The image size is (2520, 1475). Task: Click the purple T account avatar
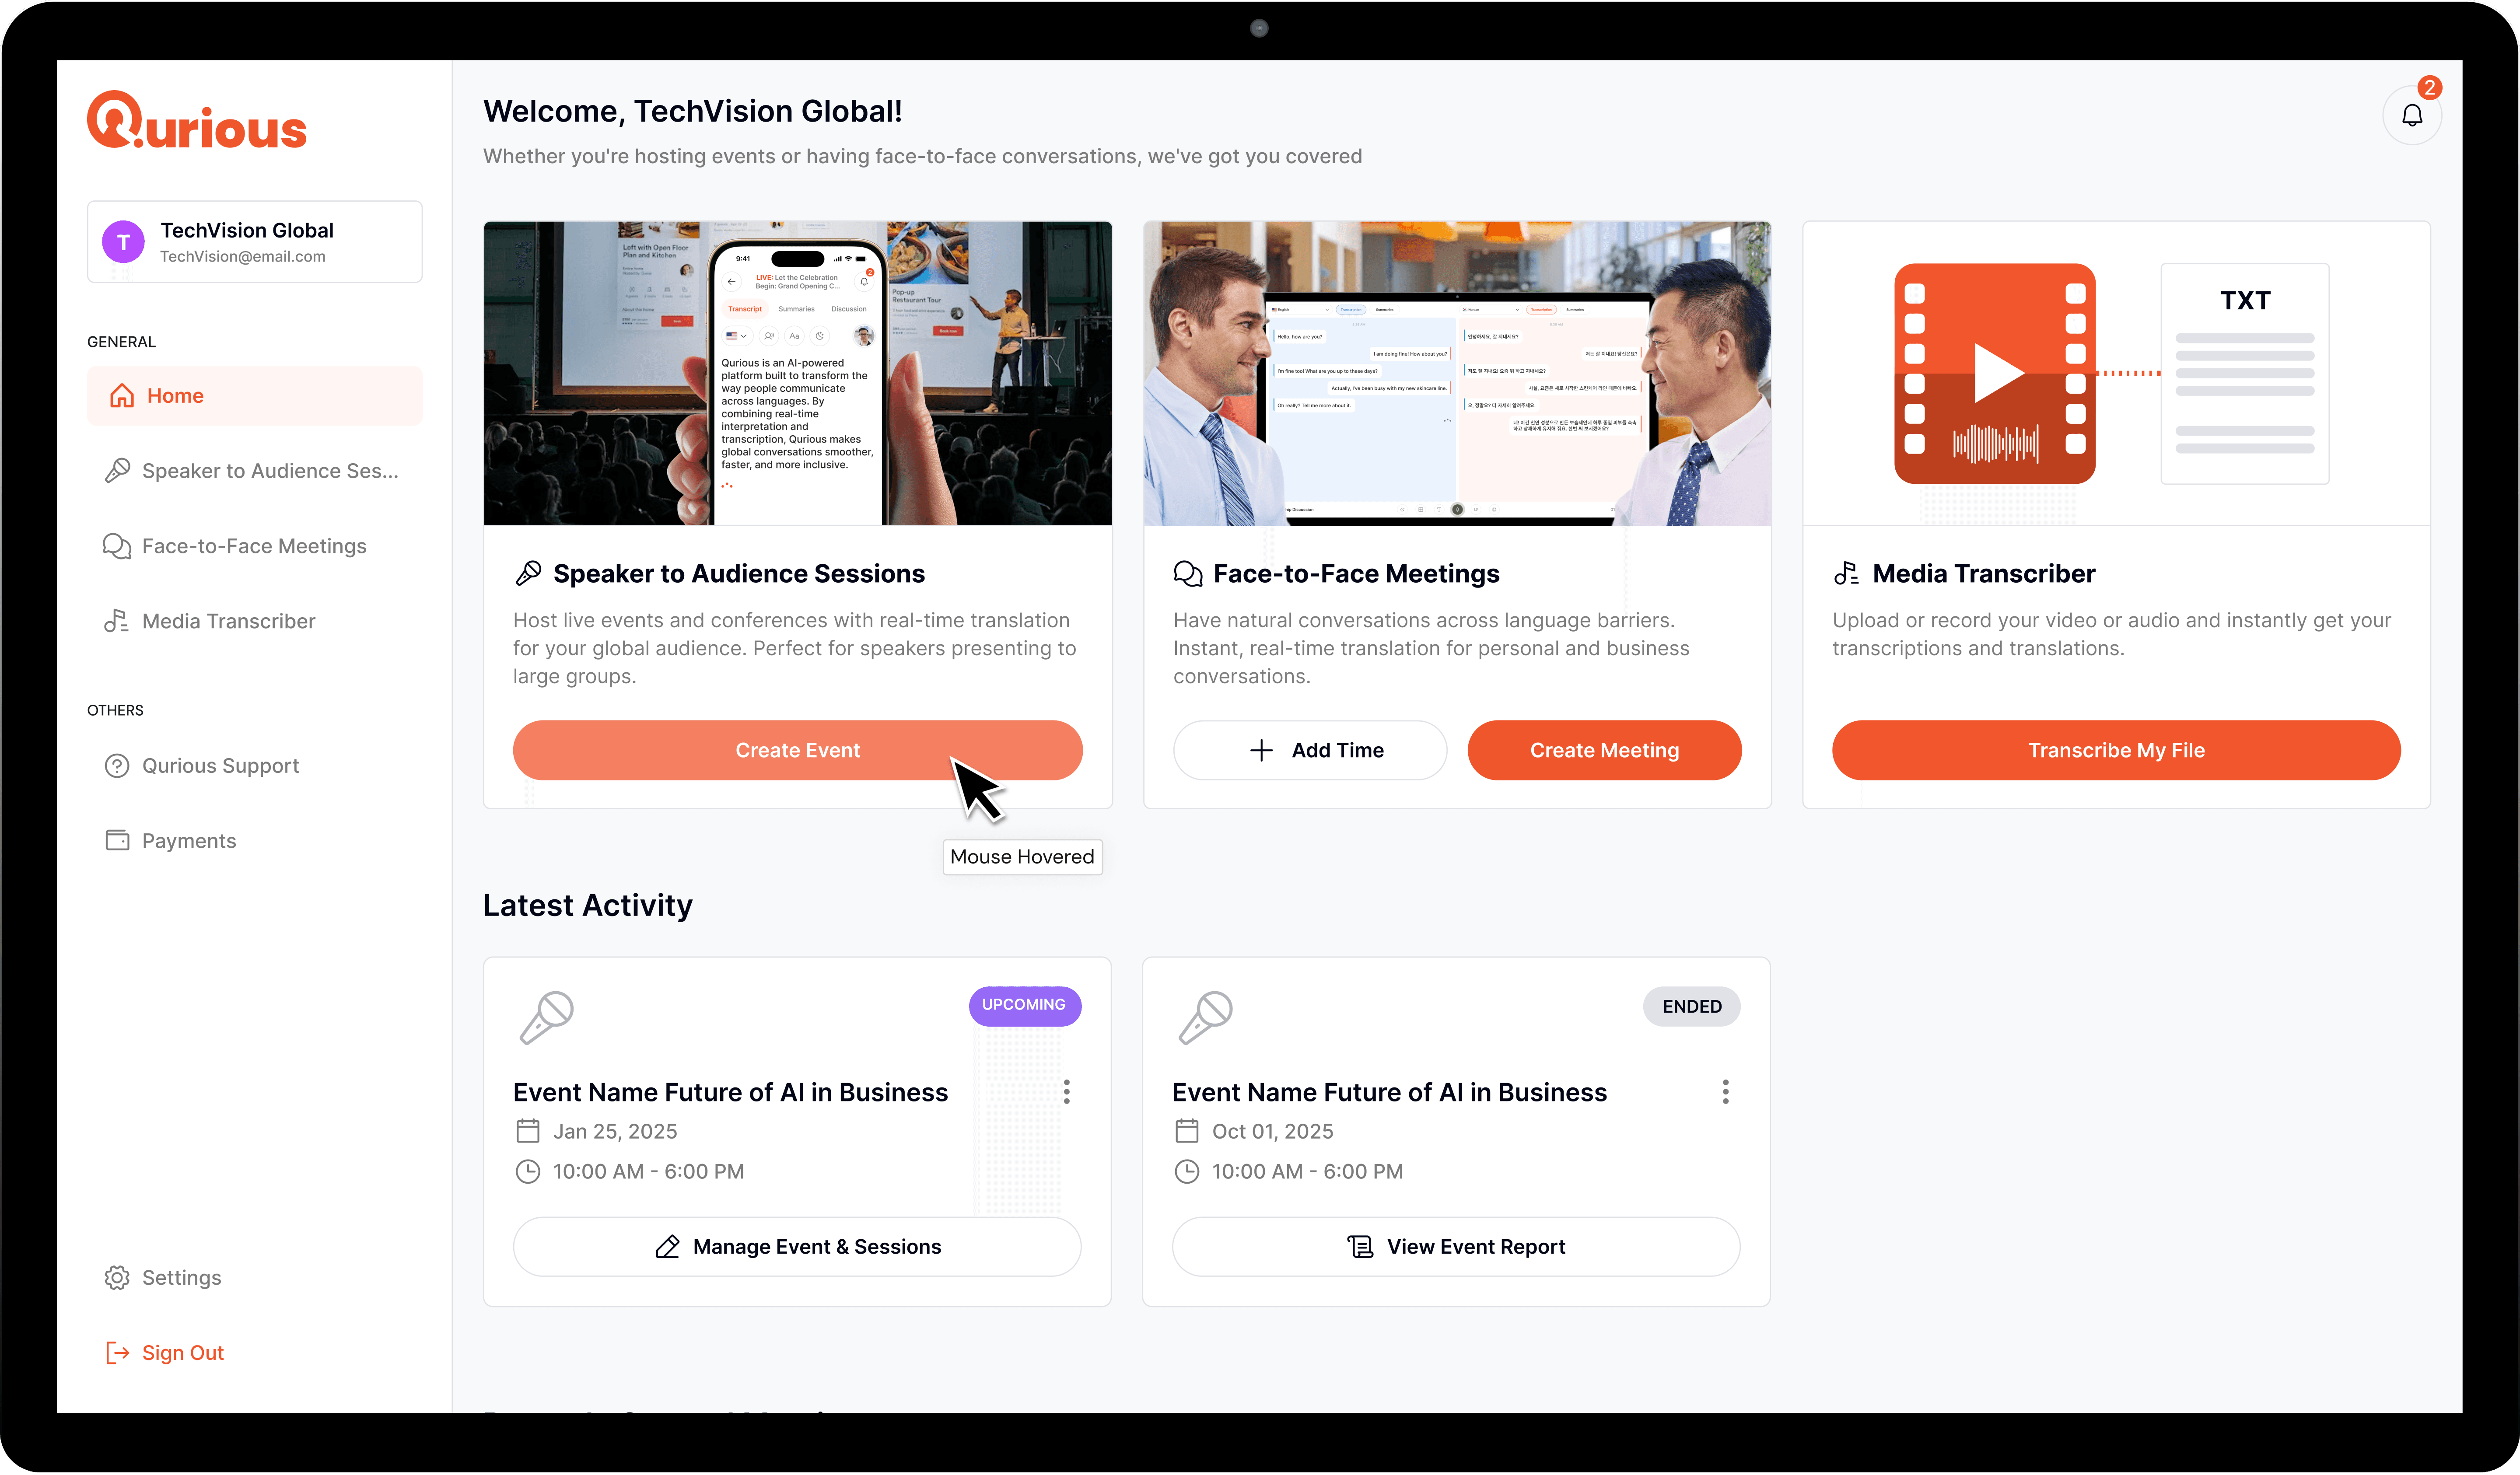pyautogui.click(x=123, y=242)
